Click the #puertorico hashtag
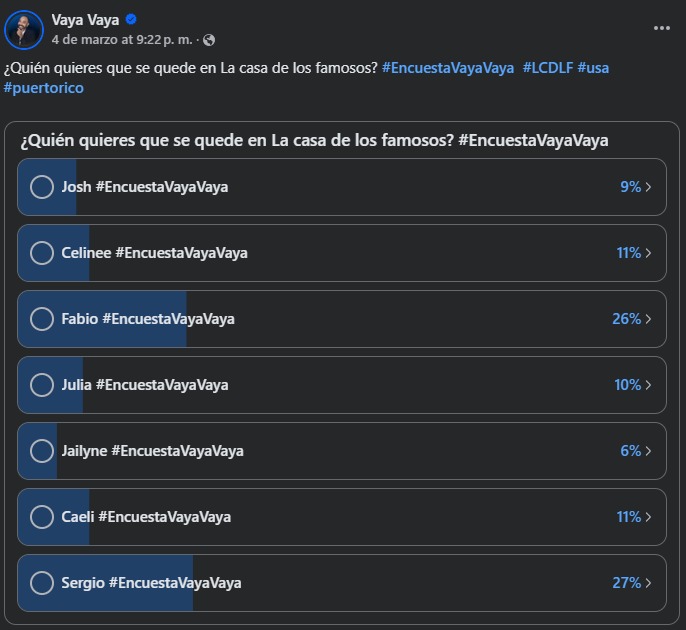 pyautogui.click(x=44, y=88)
